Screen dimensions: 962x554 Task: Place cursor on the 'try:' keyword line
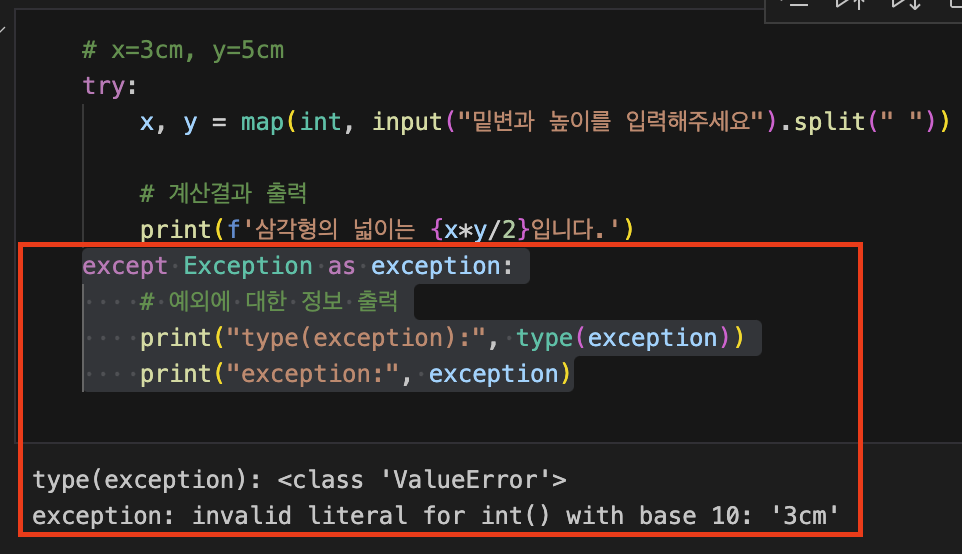point(109,86)
